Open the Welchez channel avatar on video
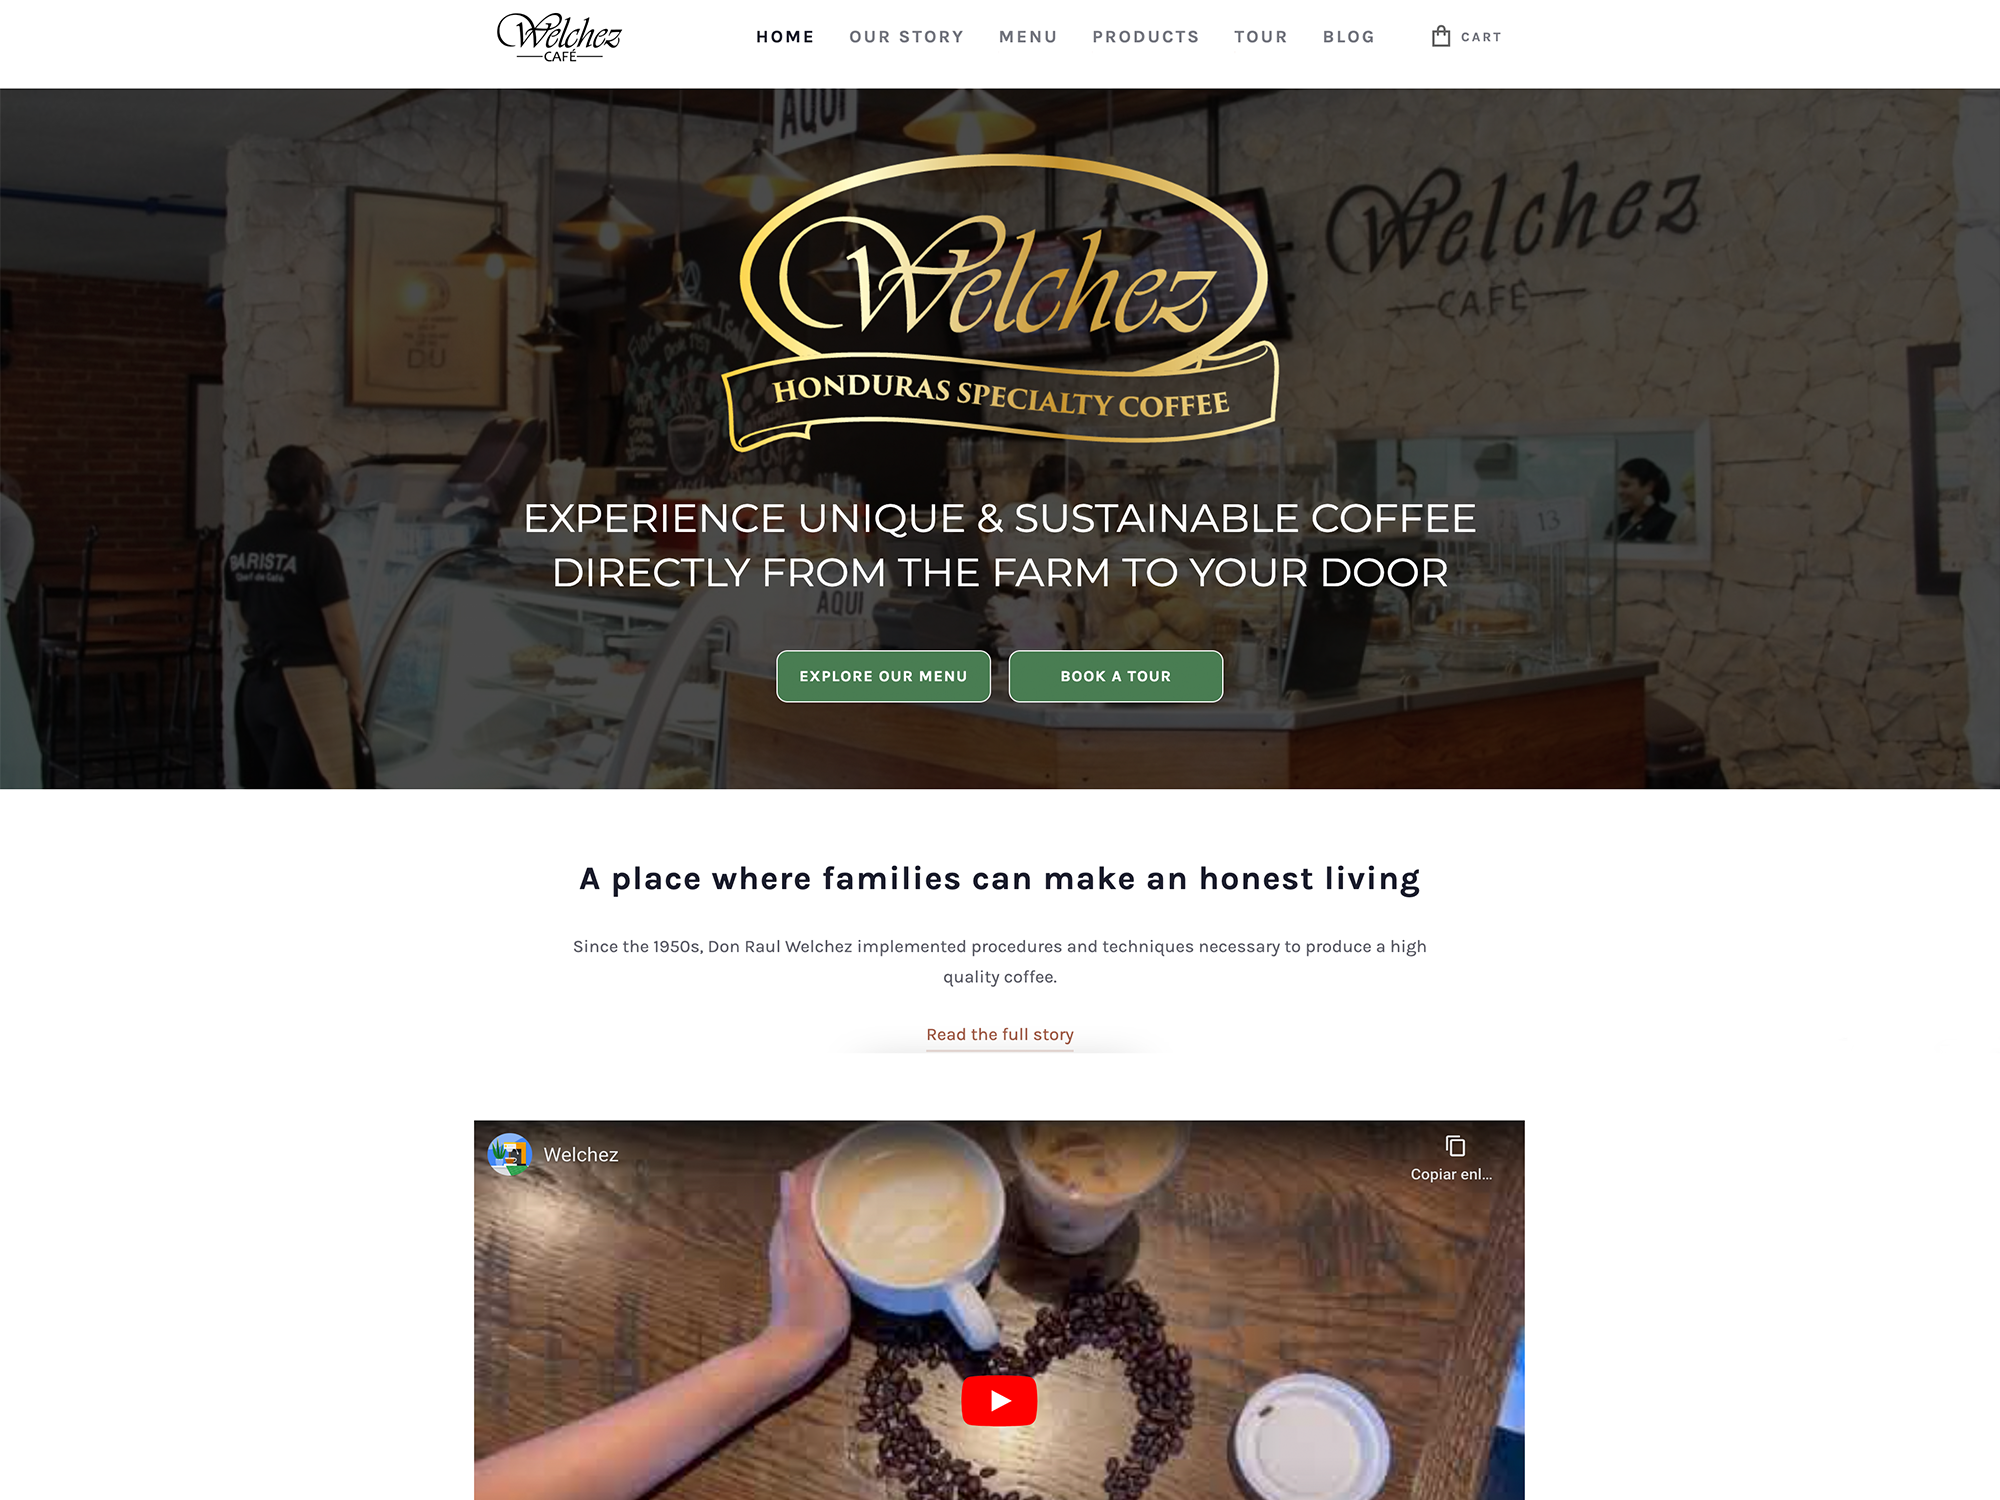 (509, 1155)
